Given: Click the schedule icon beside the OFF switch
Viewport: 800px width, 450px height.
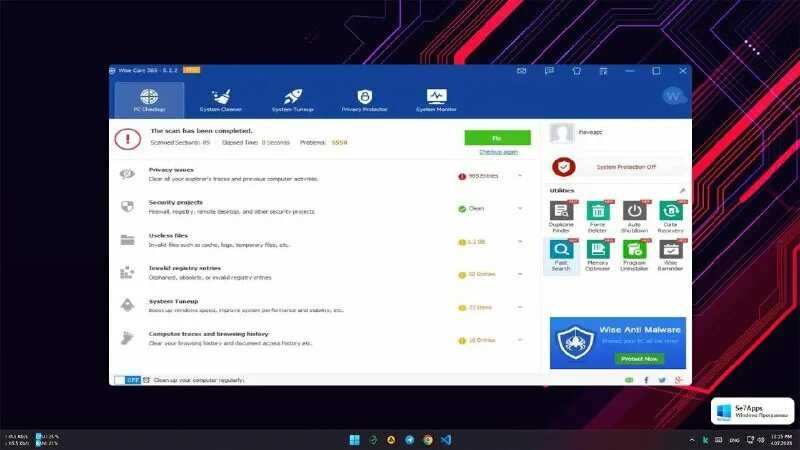Looking at the screenshot, I should pyautogui.click(x=146, y=380).
